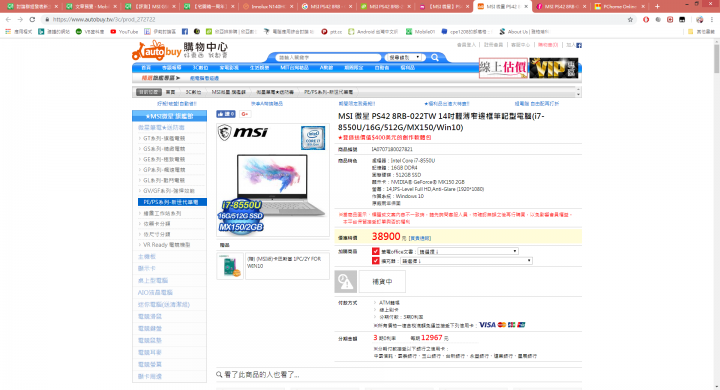Click the ★MSI微星 旗艦館 sidebar header
This screenshot has width=720, height=390.
point(169,116)
